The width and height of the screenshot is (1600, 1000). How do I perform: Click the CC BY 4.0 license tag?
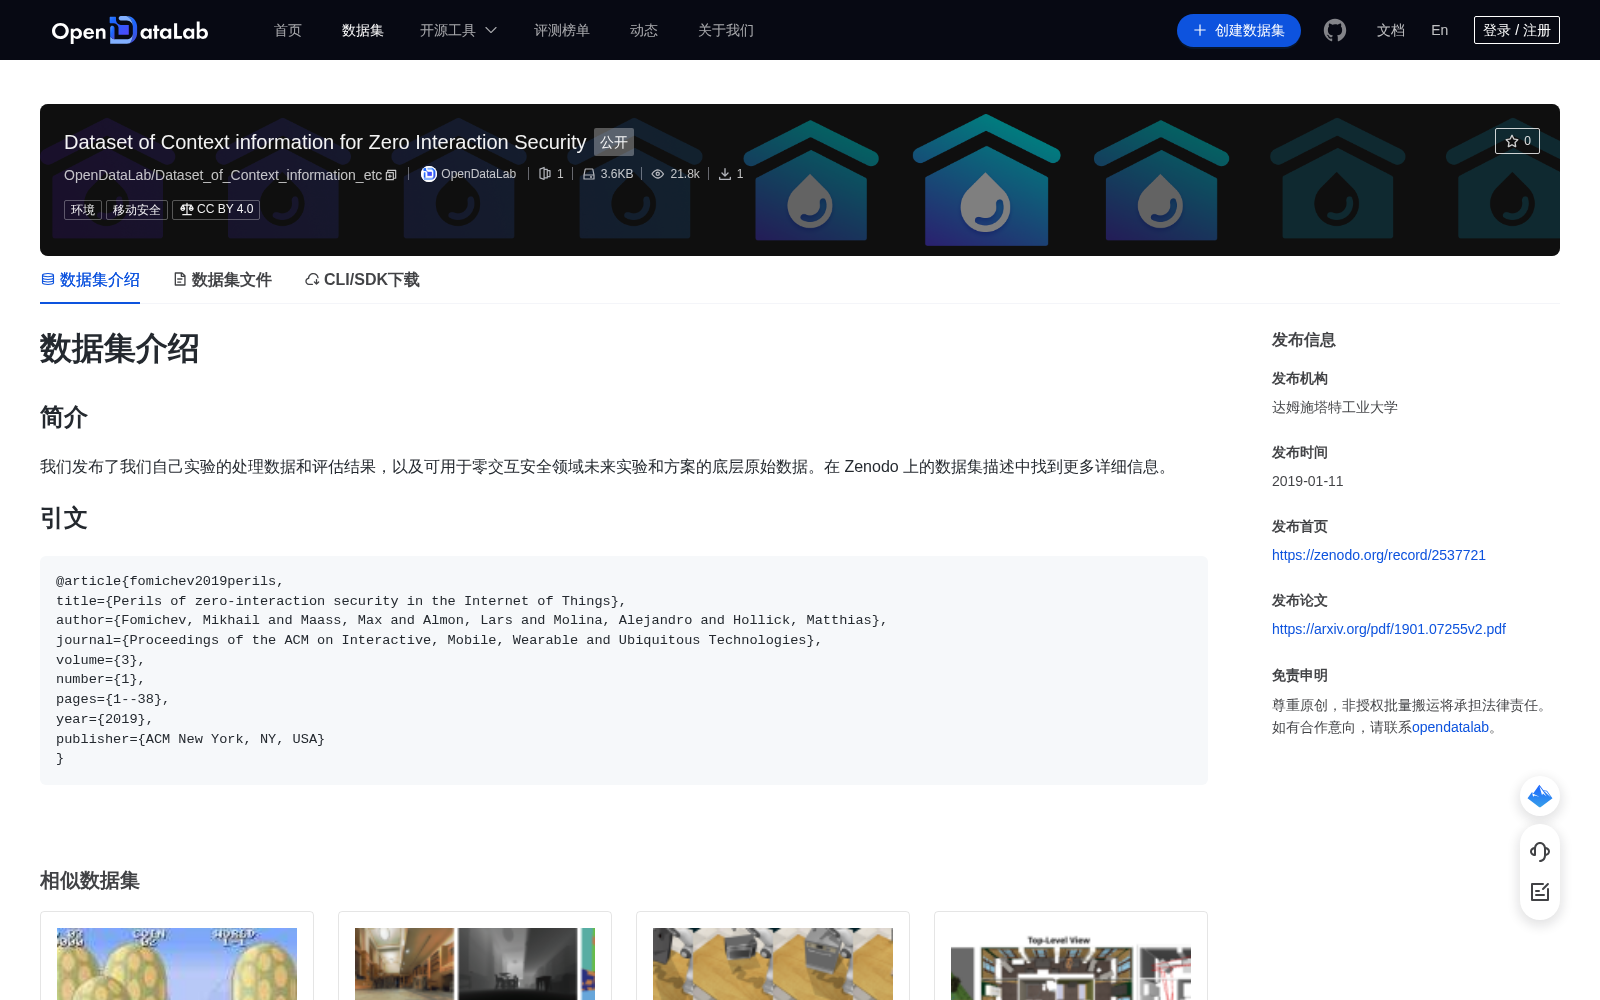tap(216, 209)
